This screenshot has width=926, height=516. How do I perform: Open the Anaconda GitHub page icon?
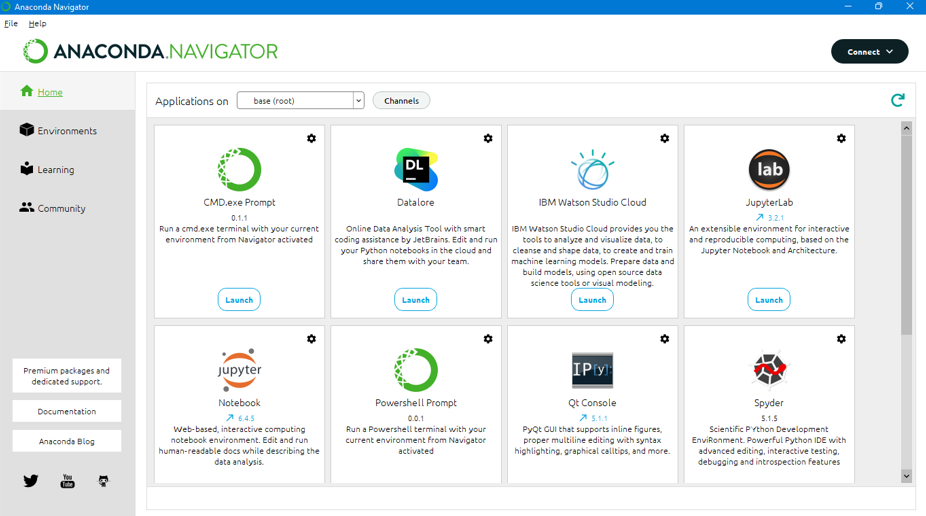(x=103, y=481)
